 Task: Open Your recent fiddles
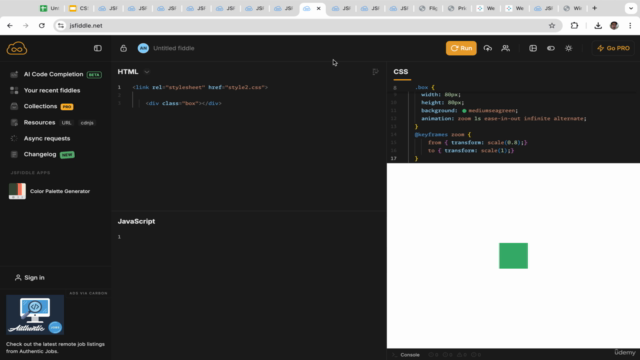(52, 90)
